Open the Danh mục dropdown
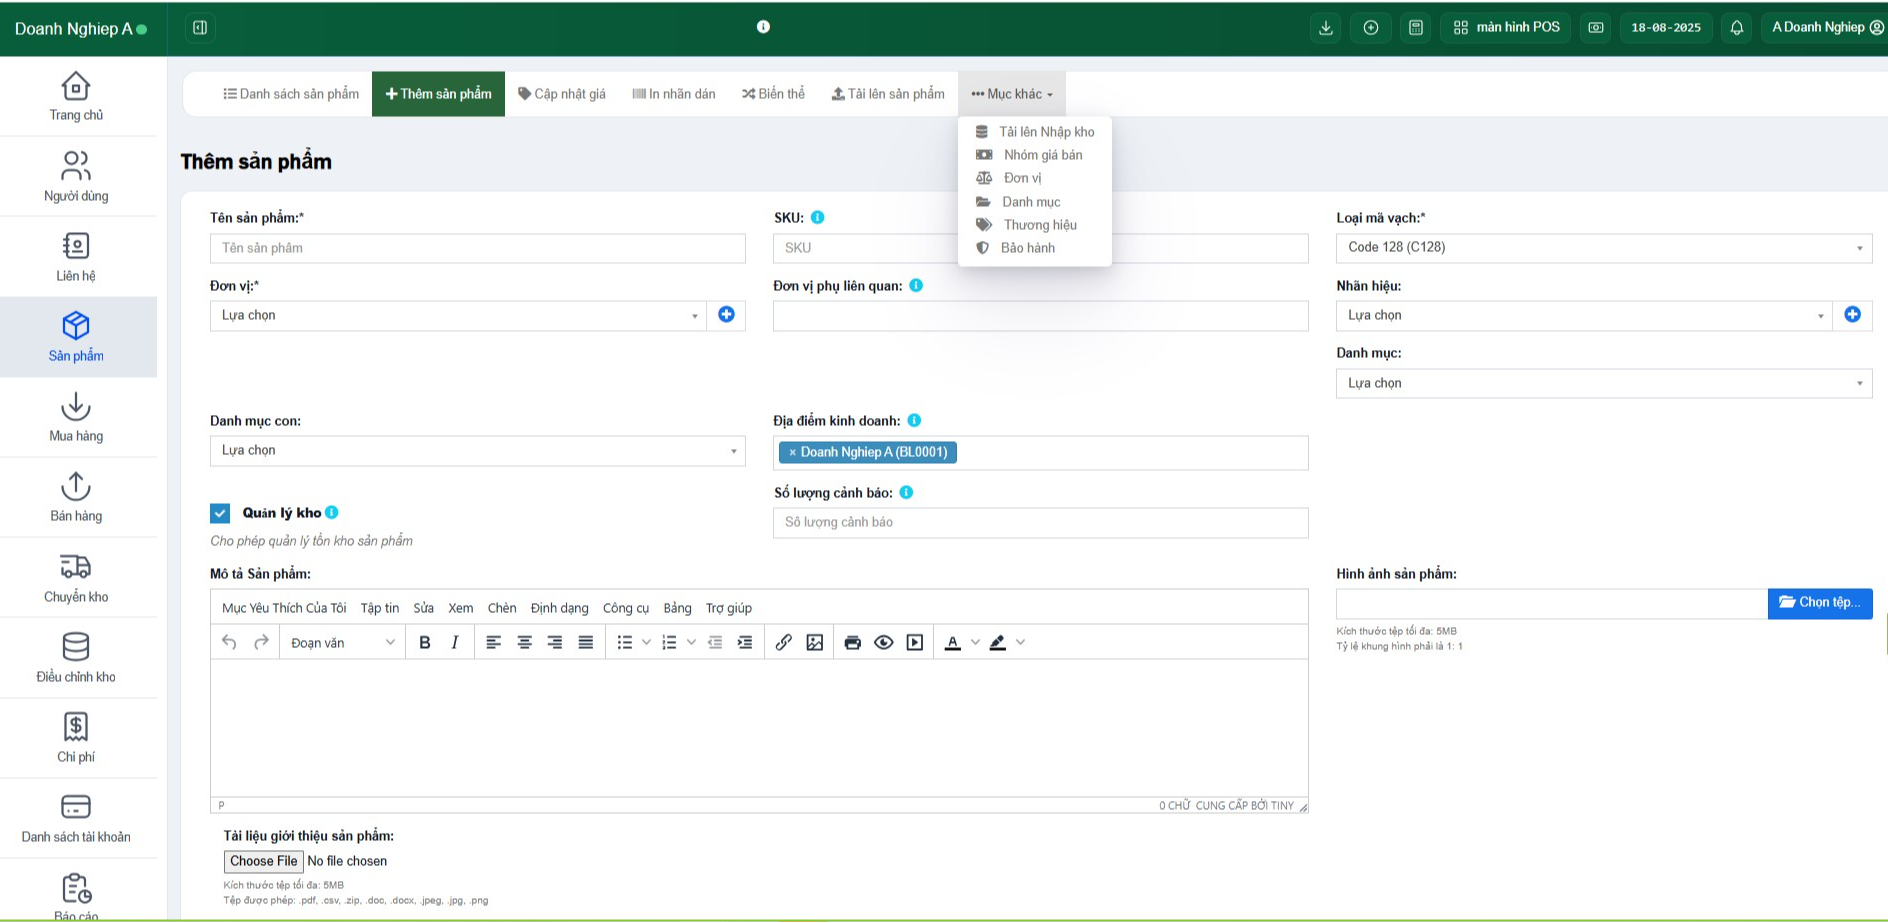 (x=1604, y=383)
